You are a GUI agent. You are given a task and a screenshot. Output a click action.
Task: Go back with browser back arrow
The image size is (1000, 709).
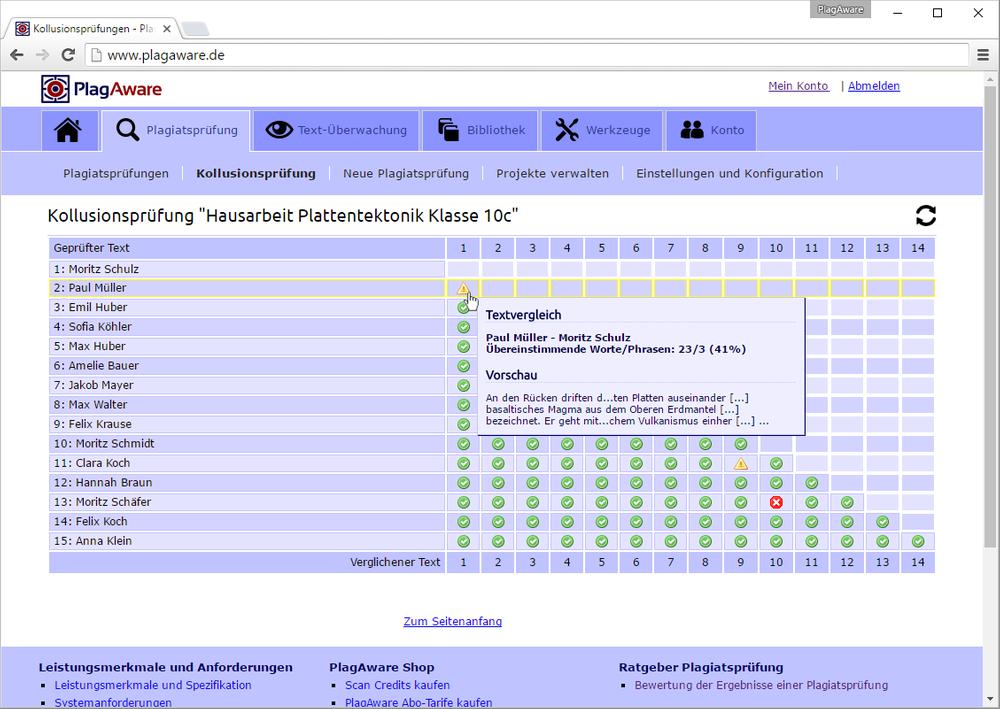click(x=17, y=55)
